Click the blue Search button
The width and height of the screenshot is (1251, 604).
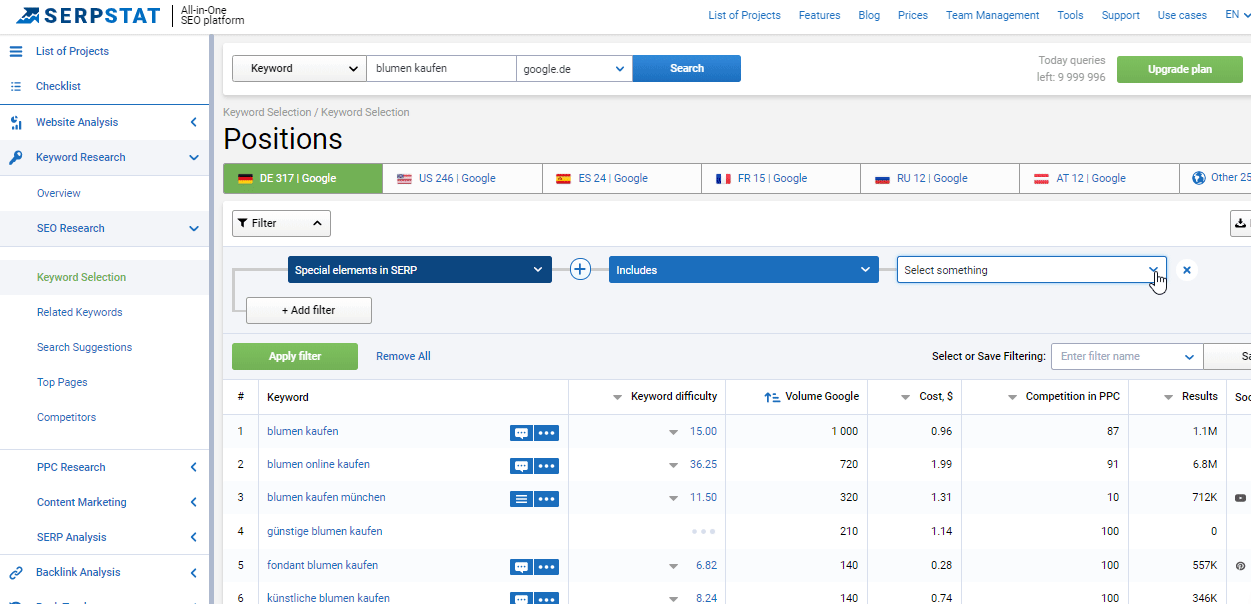pos(687,68)
